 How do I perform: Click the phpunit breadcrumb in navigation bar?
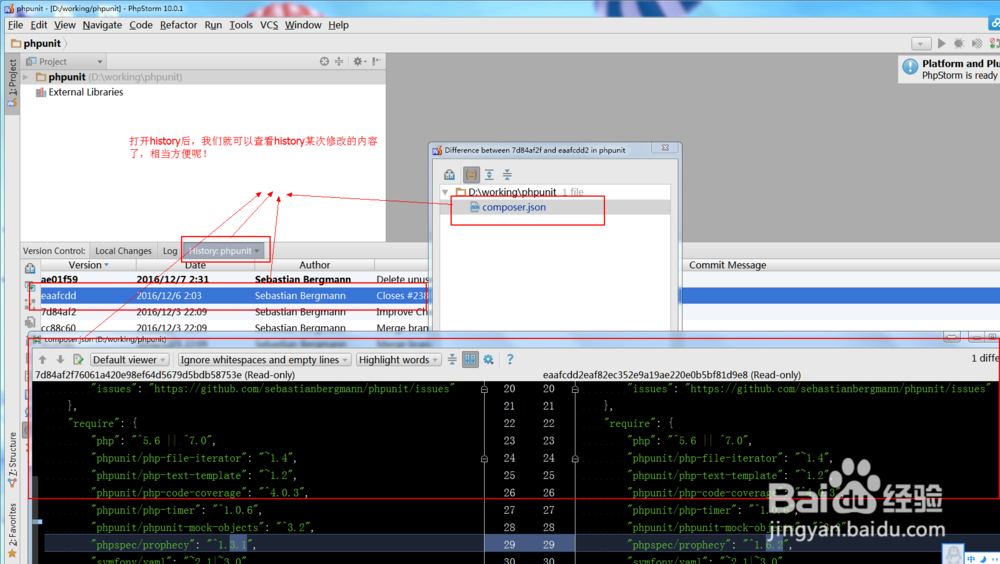point(37,43)
